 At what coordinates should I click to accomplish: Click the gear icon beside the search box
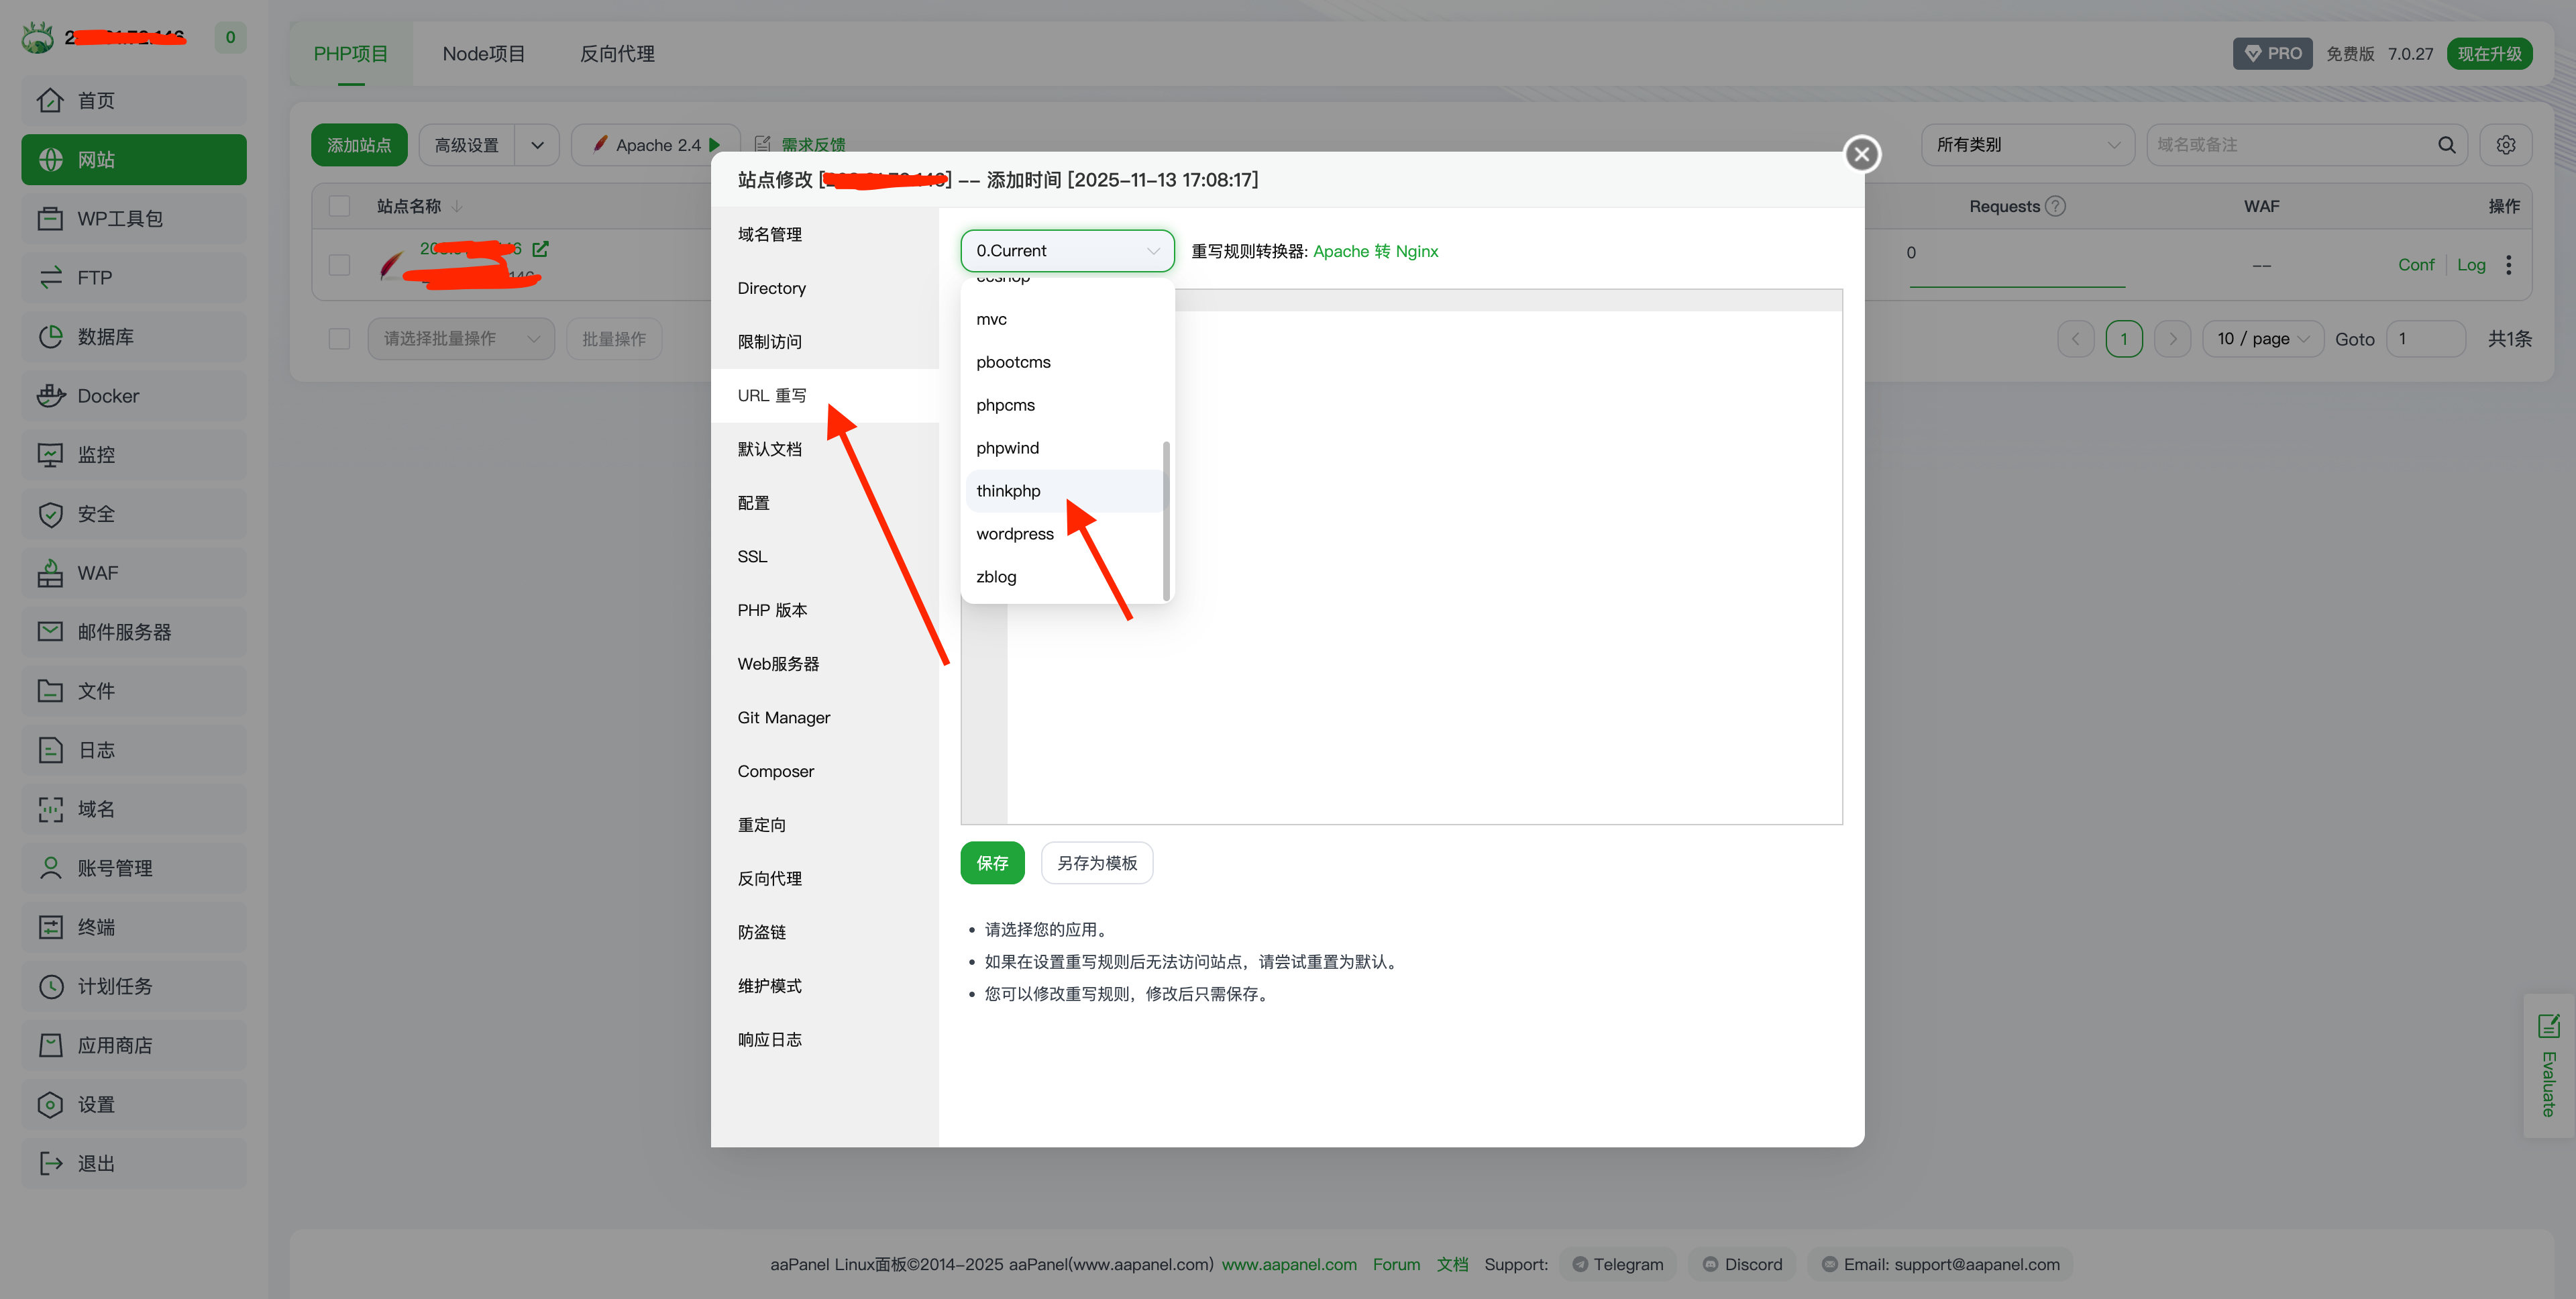pos(2505,145)
